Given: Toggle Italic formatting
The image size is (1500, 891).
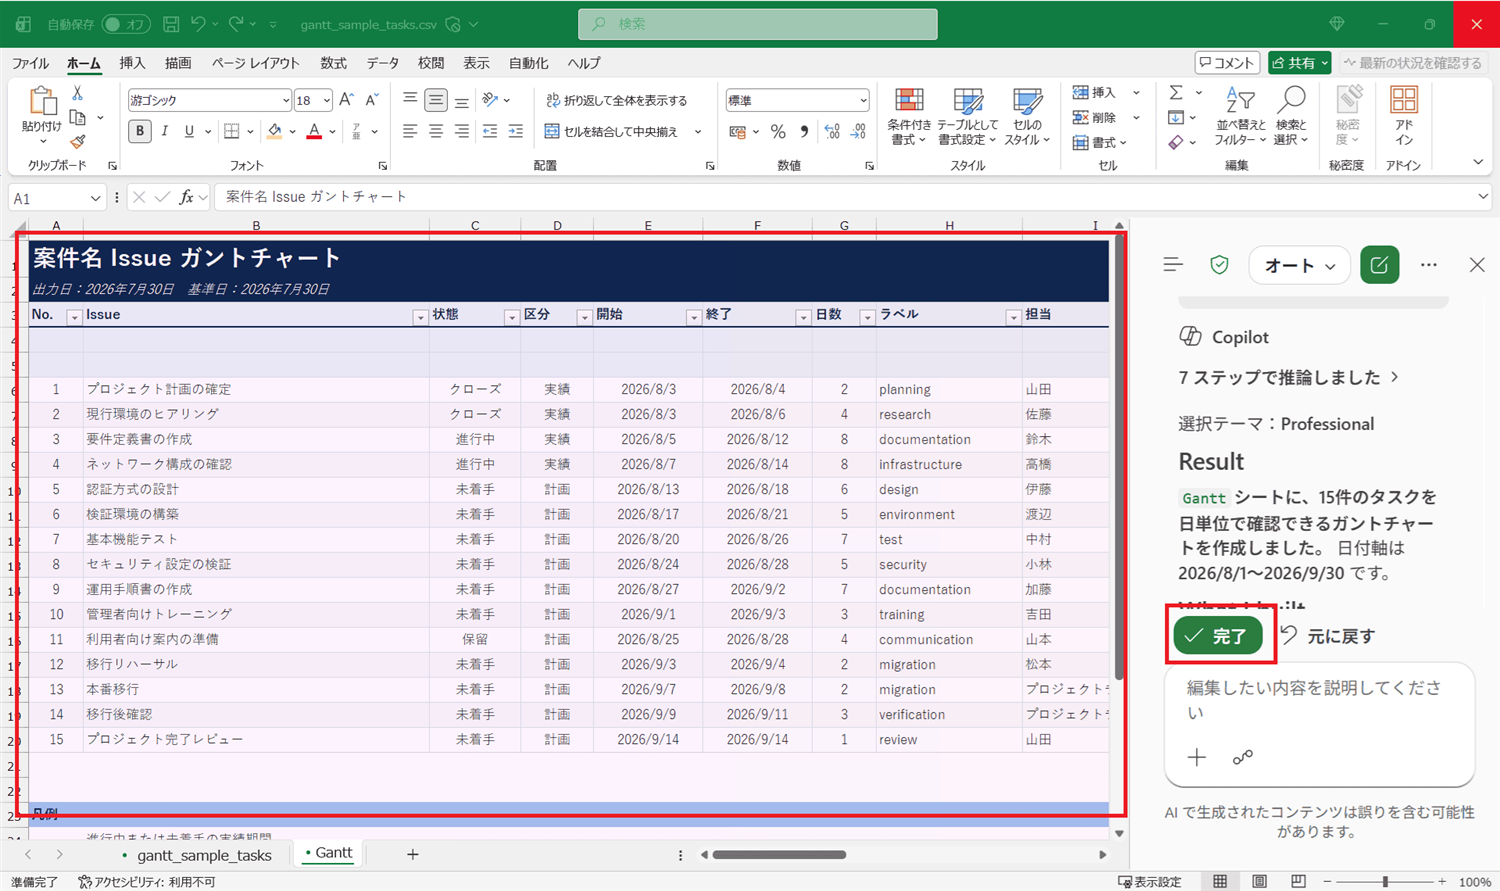Looking at the screenshot, I should point(165,131).
